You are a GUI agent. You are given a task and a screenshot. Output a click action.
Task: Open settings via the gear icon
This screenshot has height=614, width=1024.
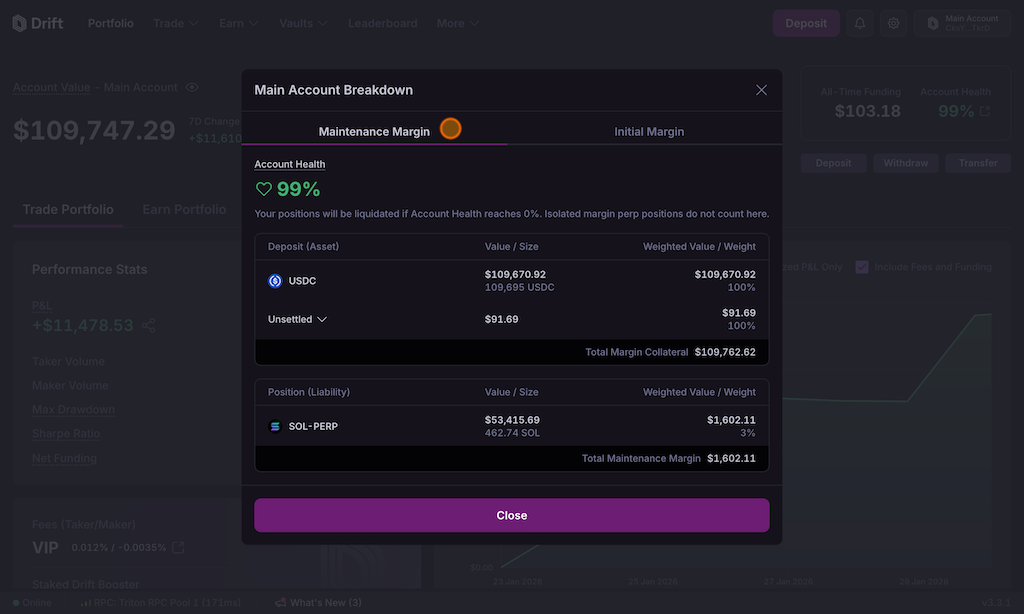[893, 23]
